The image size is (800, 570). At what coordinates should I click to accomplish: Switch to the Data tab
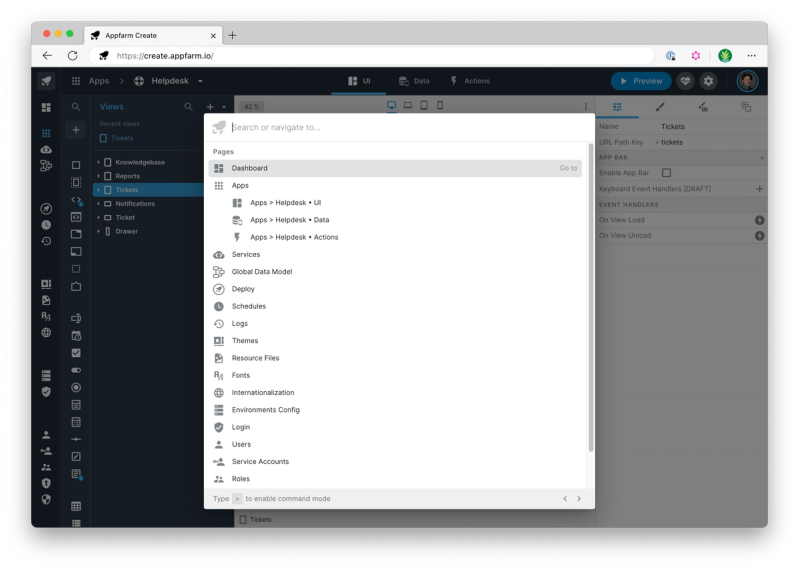click(x=414, y=81)
